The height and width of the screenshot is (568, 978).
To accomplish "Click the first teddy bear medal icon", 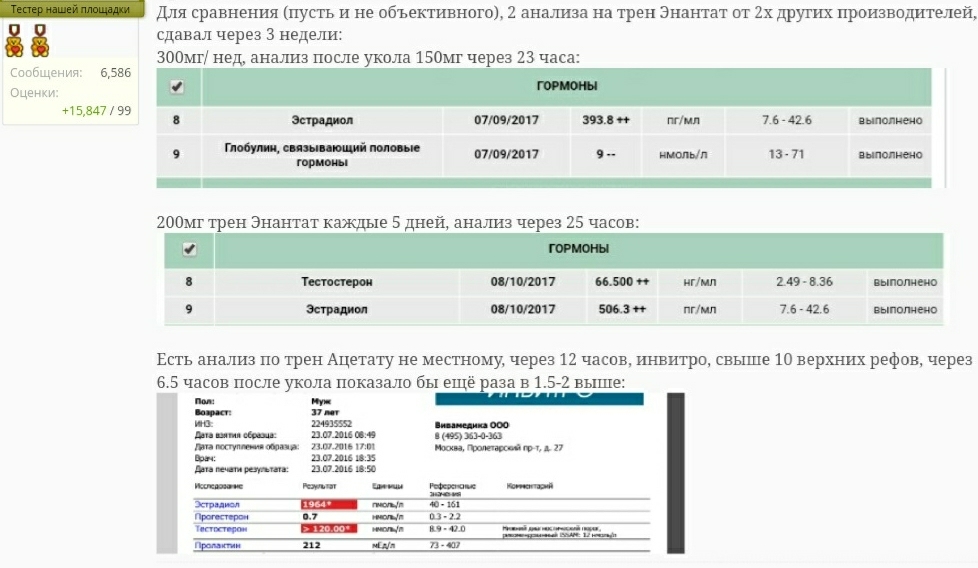I will 14,40.
